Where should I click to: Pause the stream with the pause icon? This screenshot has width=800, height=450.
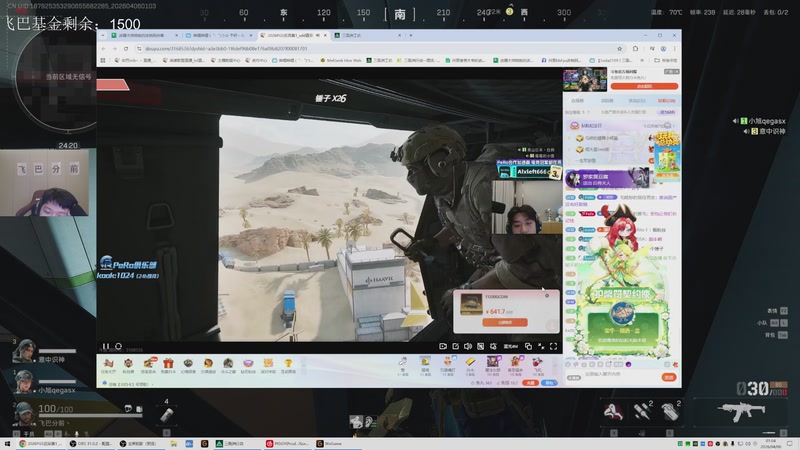click(x=106, y=346)
